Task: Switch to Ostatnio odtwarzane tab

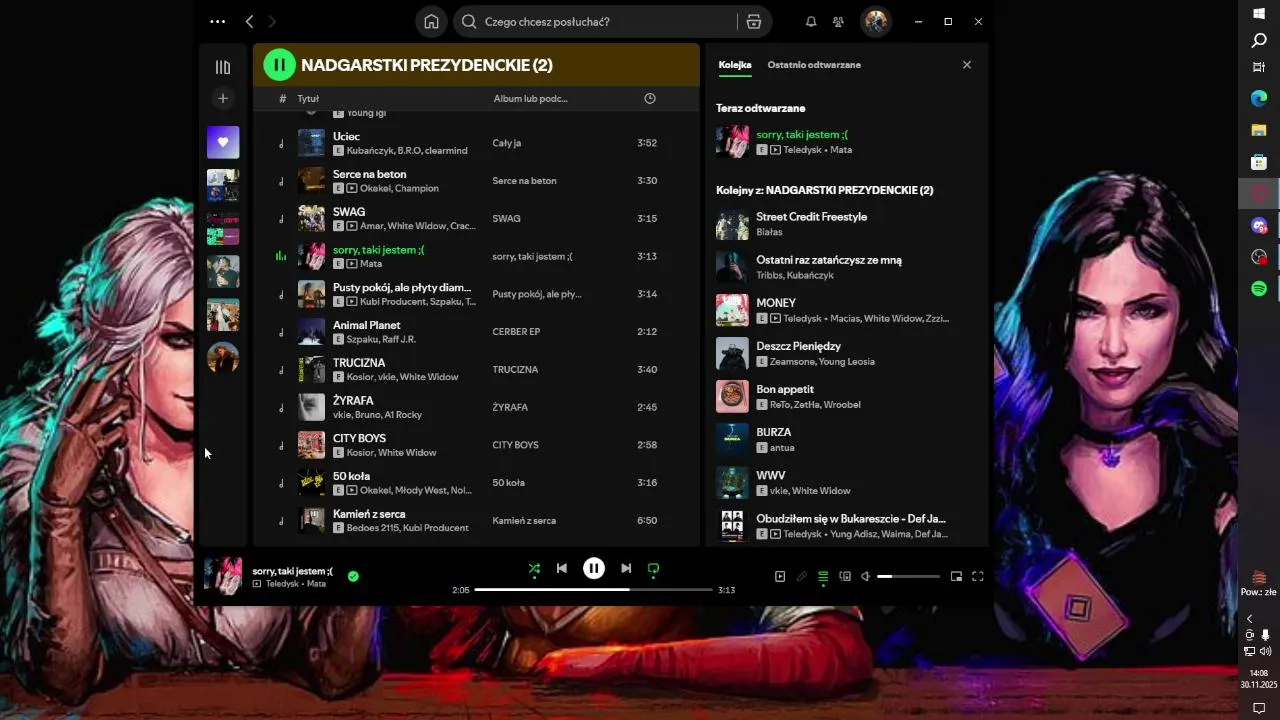Action: coord(814,65)
